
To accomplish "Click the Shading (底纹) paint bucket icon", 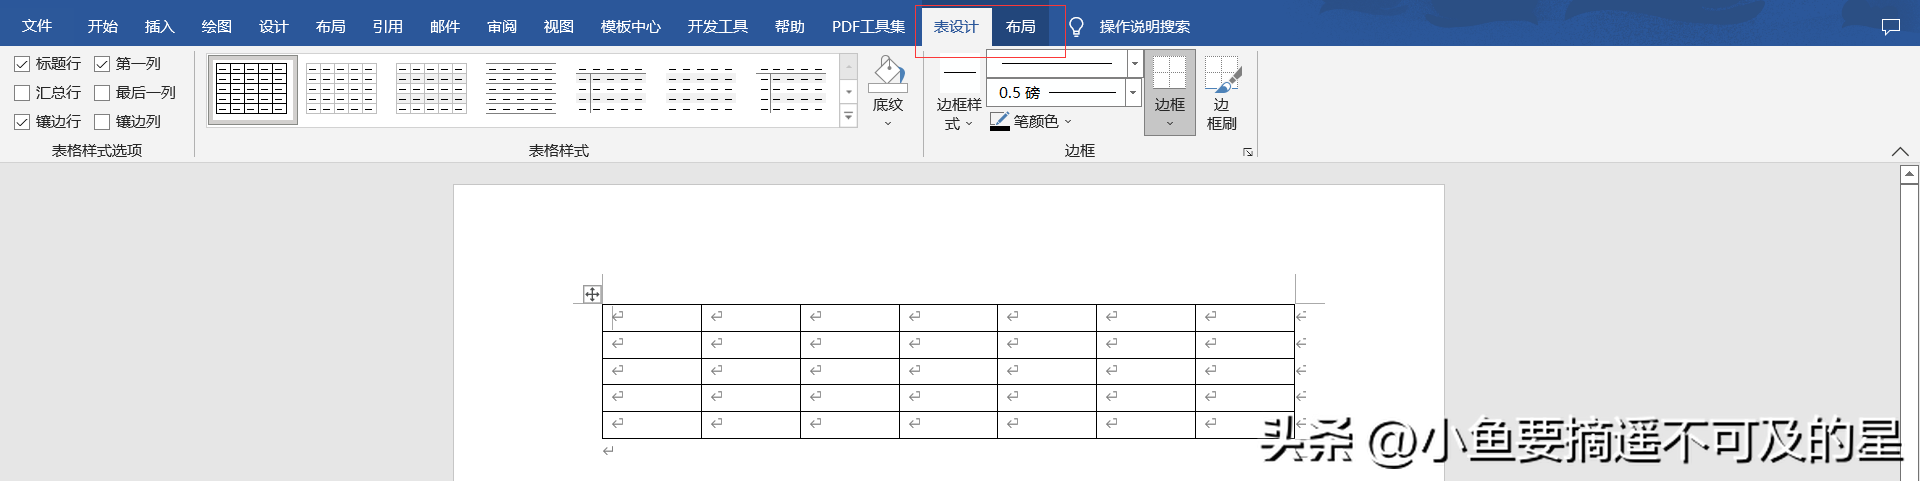I will coord(888,72).
